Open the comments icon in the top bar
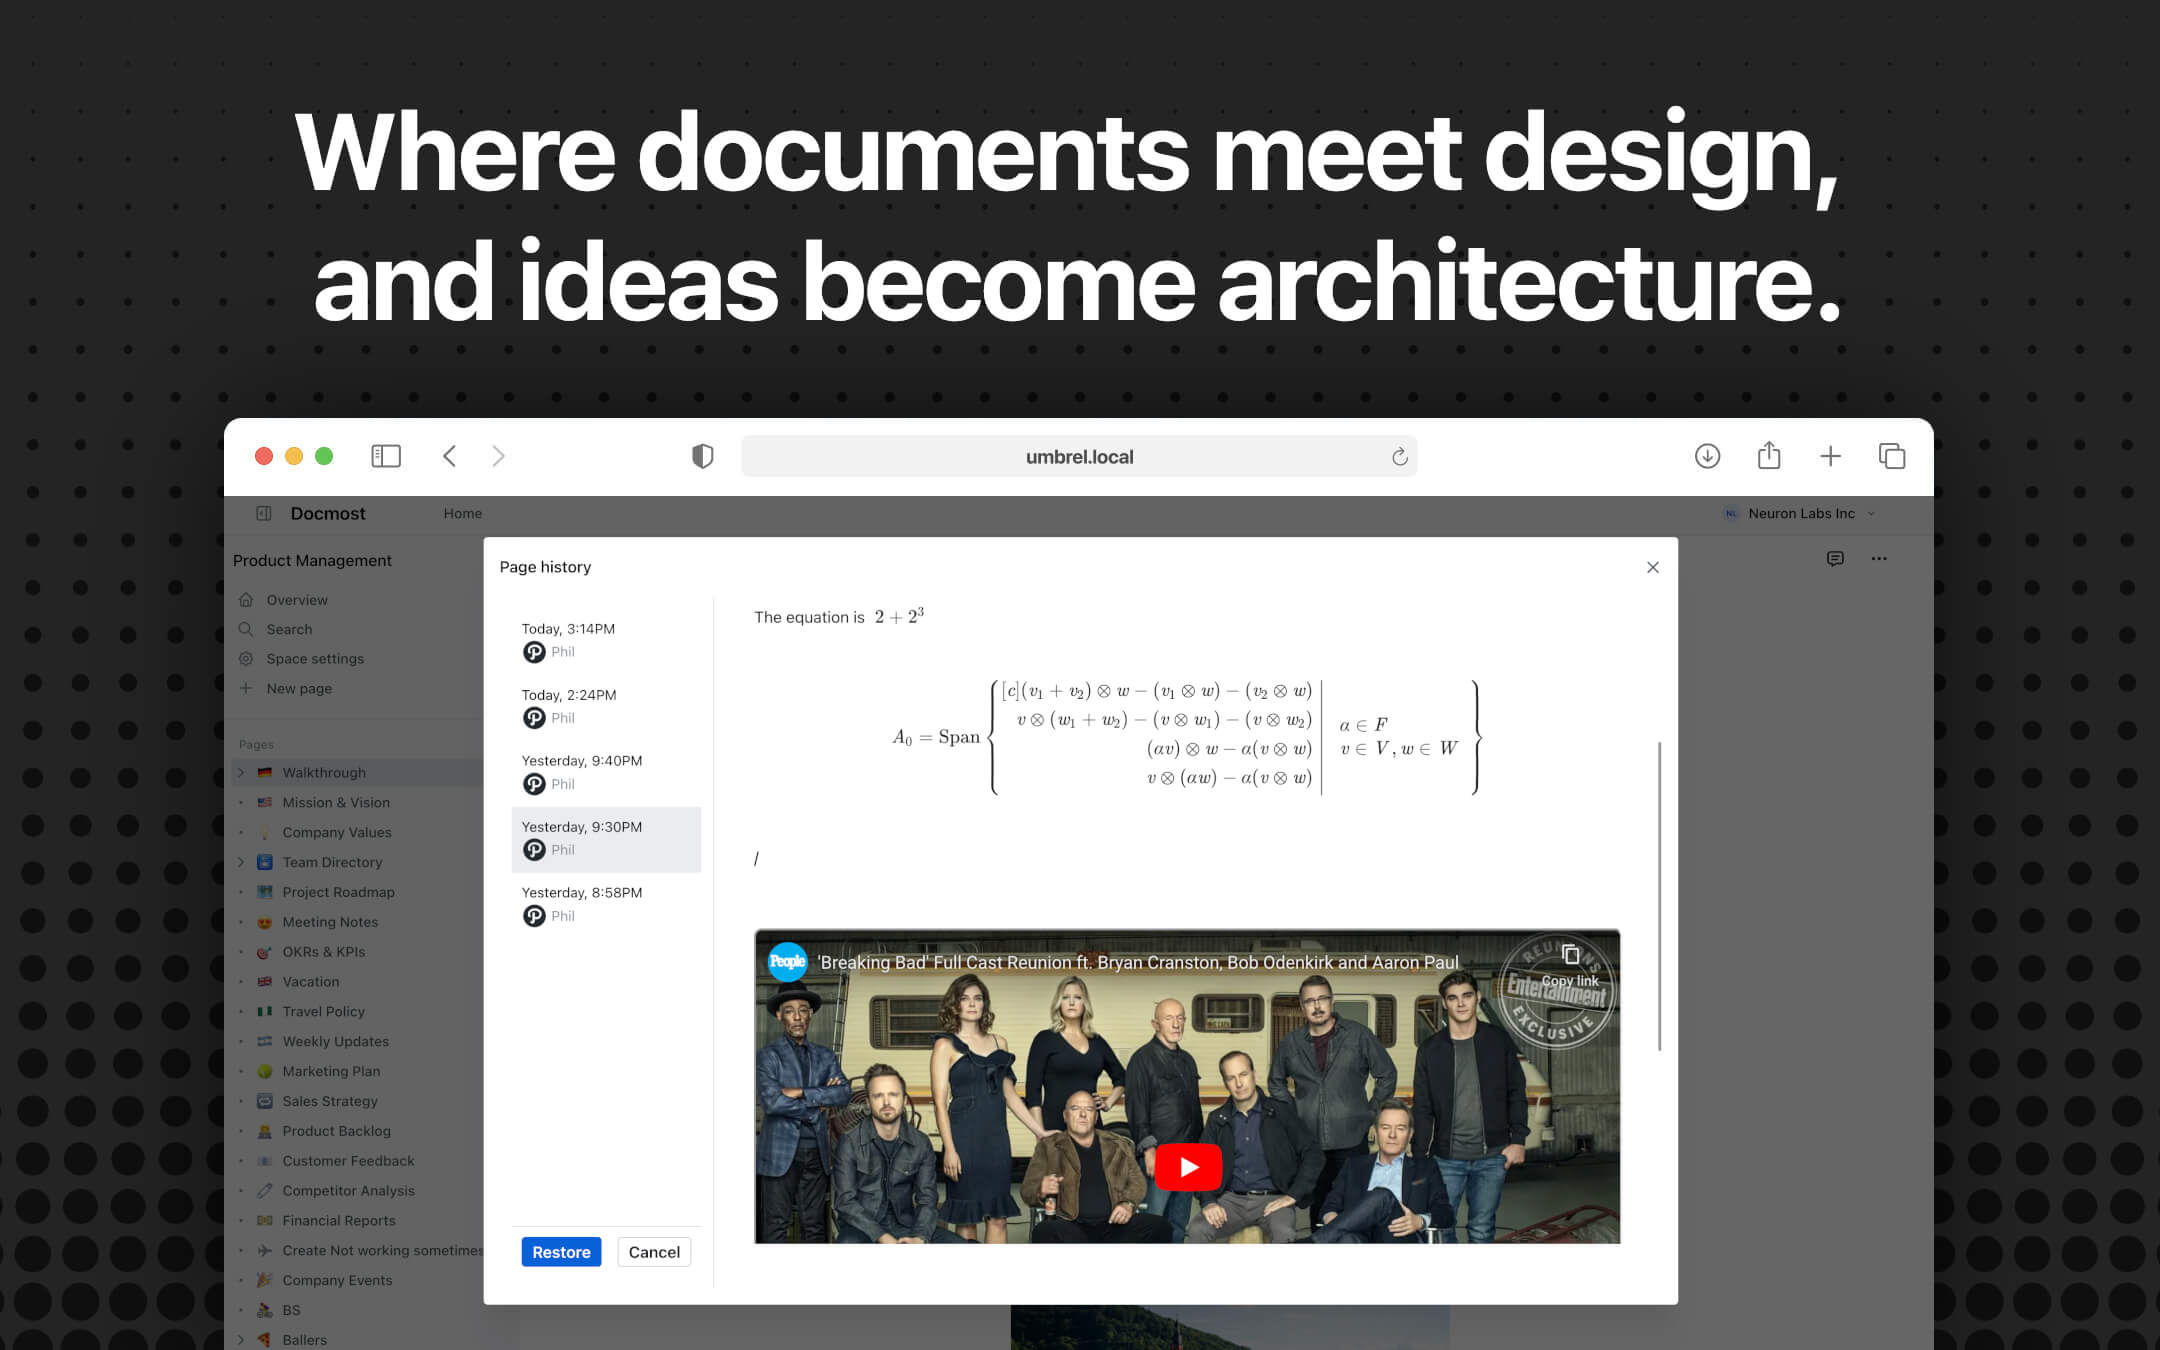Viewport: 2160px width, 1350px height. 1836,559
